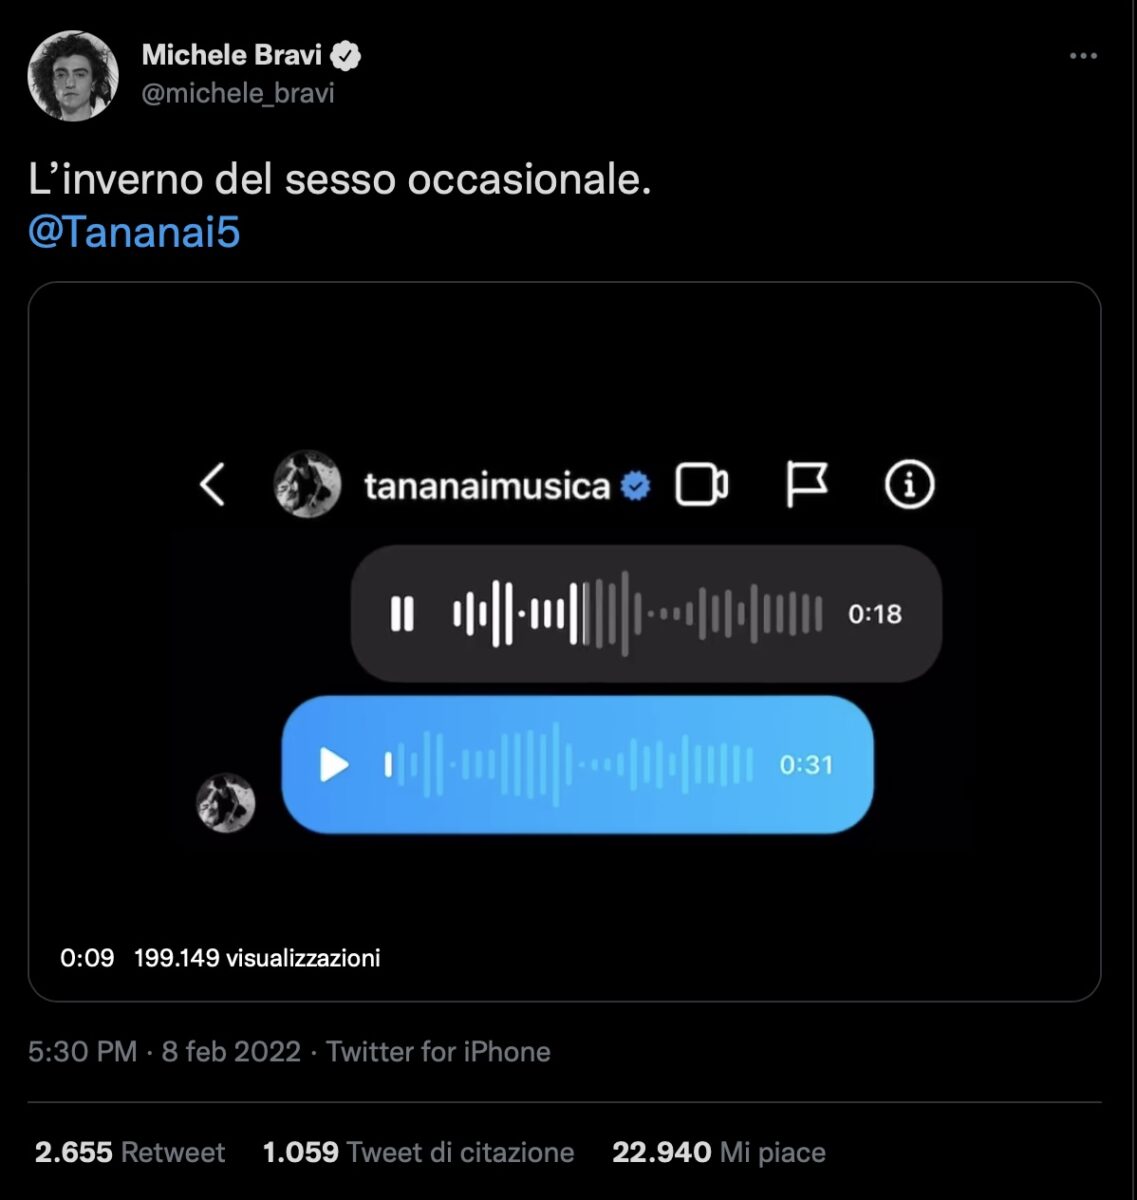
Task: Click the @michele_bravi handle
Action: coord(238,94)
